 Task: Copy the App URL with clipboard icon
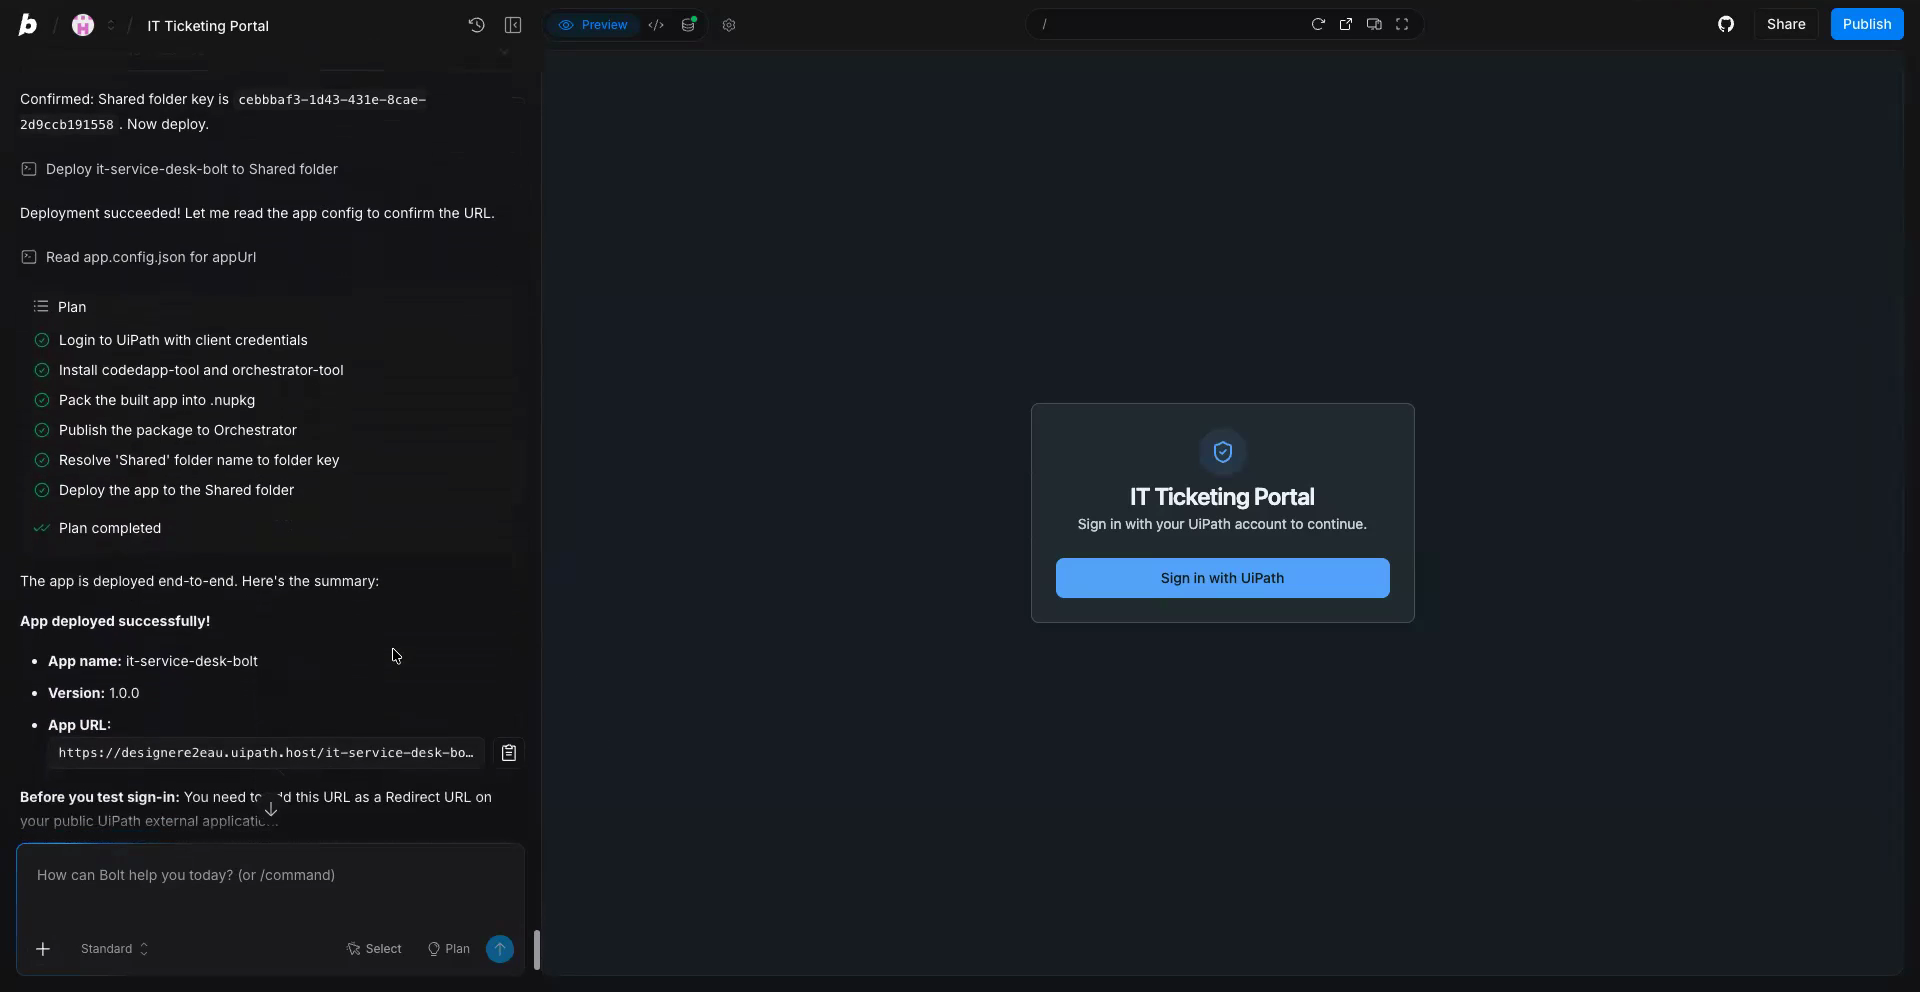(x=509, y=753)
